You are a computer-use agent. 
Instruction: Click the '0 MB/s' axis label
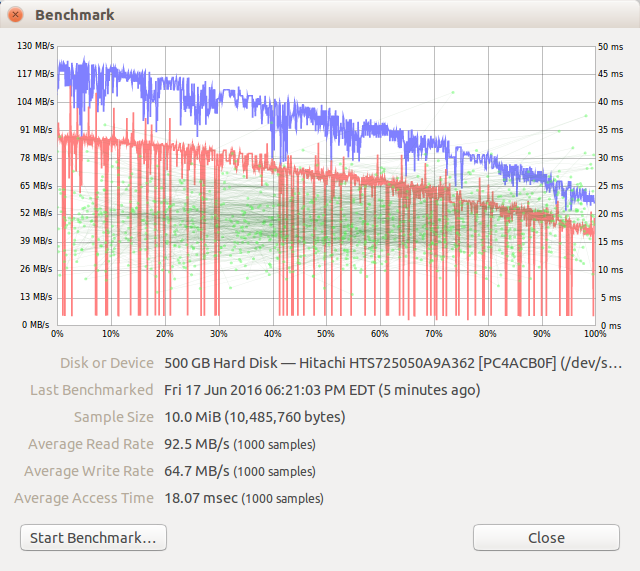36,324
